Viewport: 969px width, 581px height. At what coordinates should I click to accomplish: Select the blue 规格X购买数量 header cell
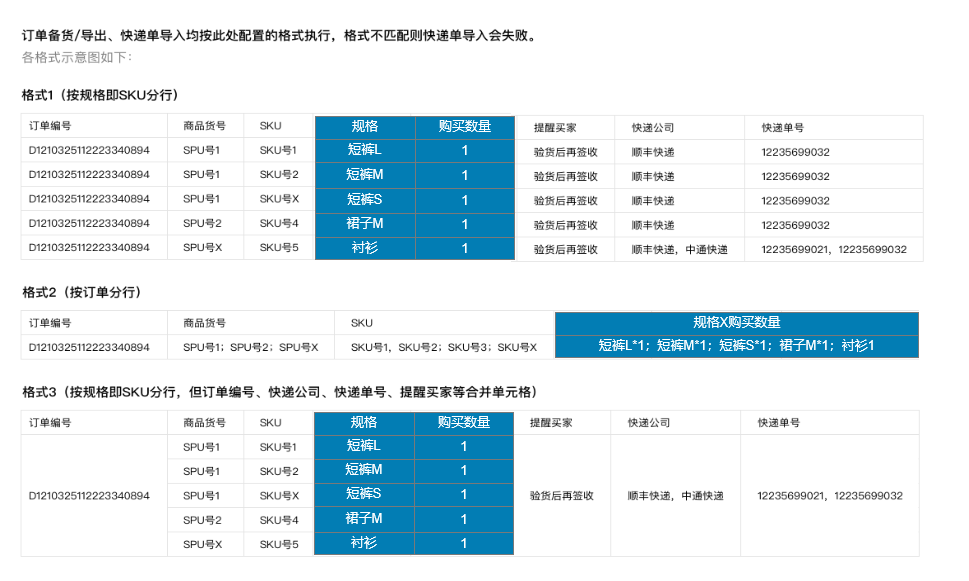736,323
